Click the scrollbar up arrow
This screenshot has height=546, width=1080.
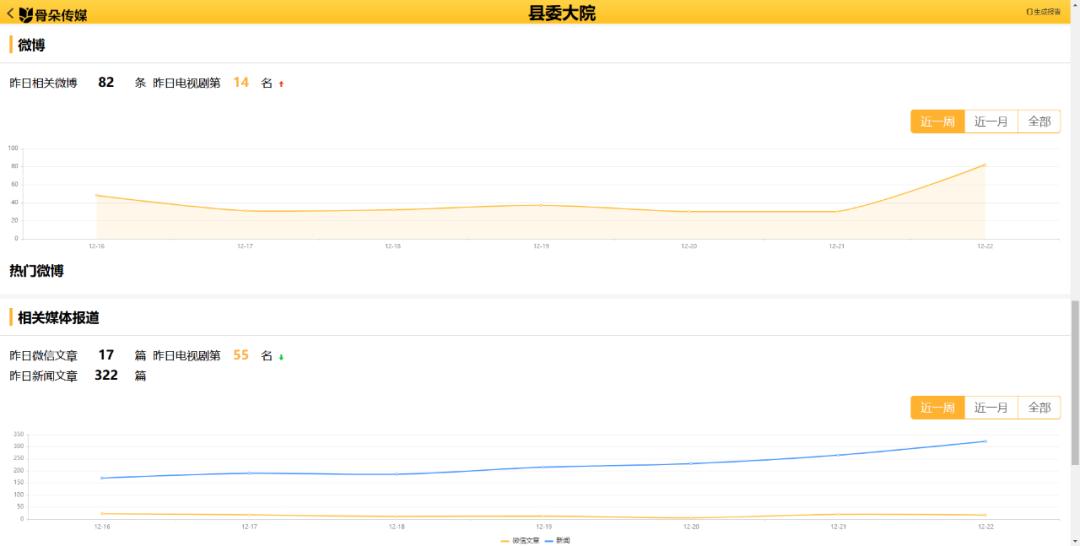[1074, 3]
